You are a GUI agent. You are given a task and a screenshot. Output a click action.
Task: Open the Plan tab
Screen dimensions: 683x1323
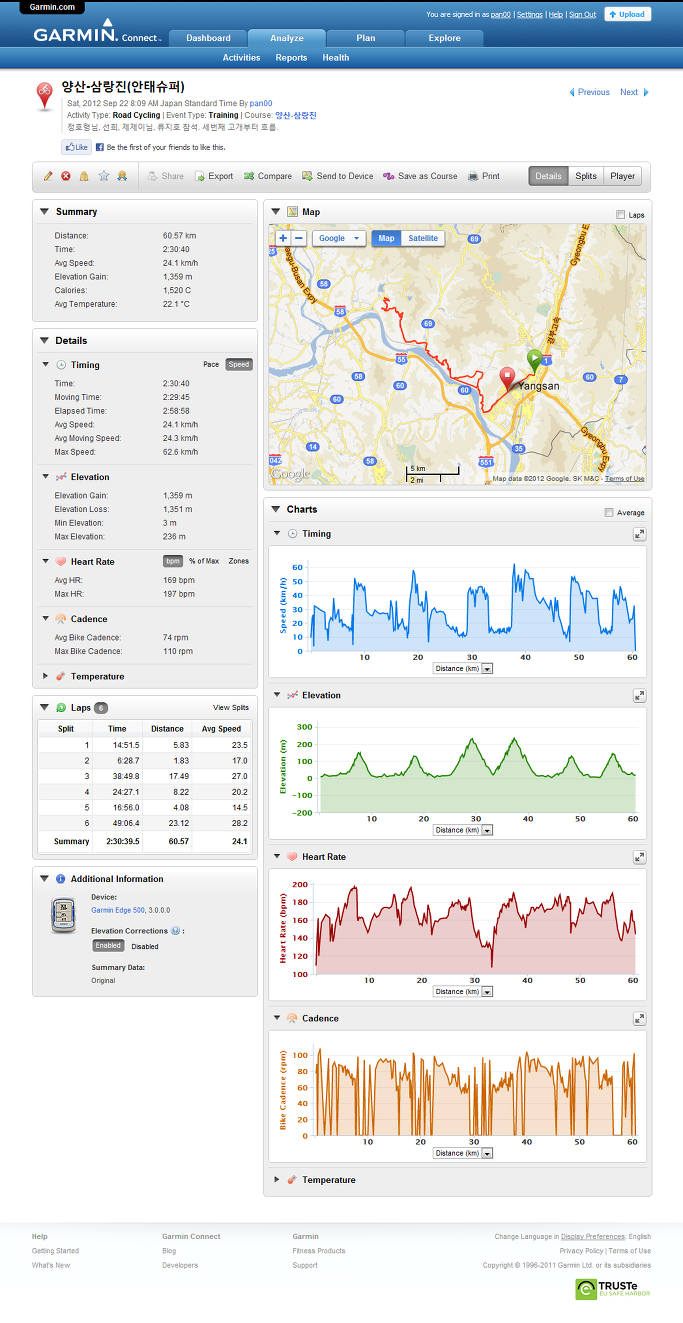pos(366,38)
